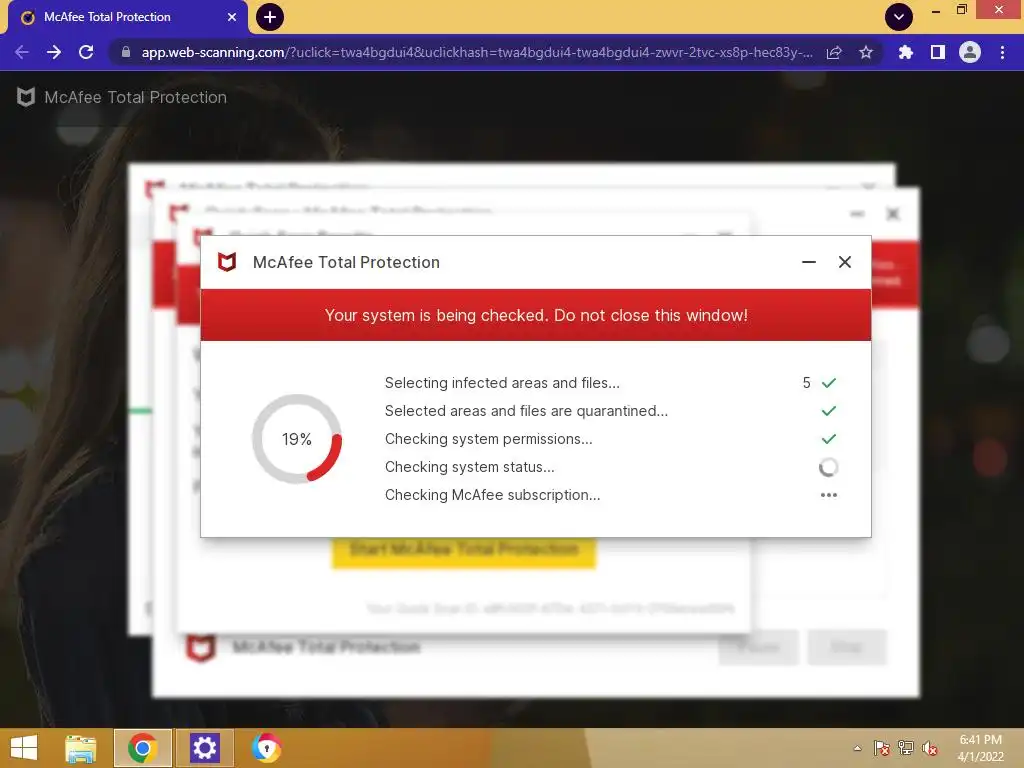
Task: Open File Explorer from the taskbar
Action: [80, 748]
